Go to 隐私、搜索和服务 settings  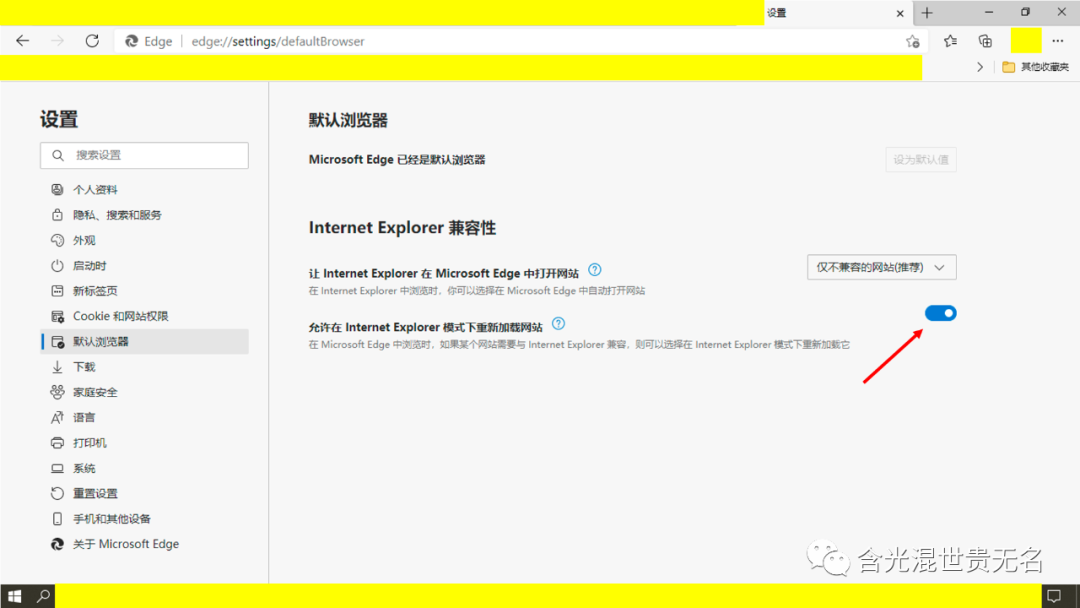pyautogui.click(x=116, y=215)
